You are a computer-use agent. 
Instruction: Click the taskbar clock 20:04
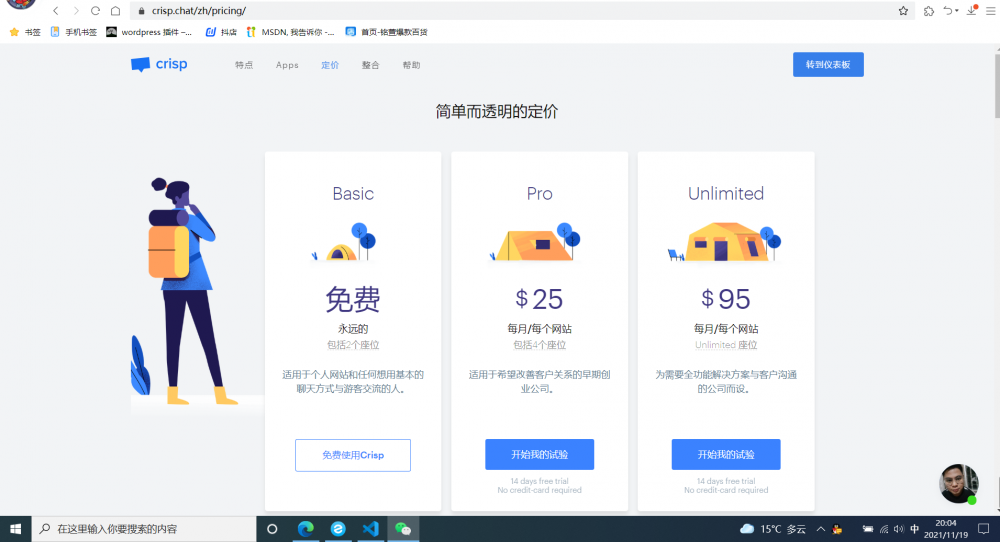tap(946, 523)
